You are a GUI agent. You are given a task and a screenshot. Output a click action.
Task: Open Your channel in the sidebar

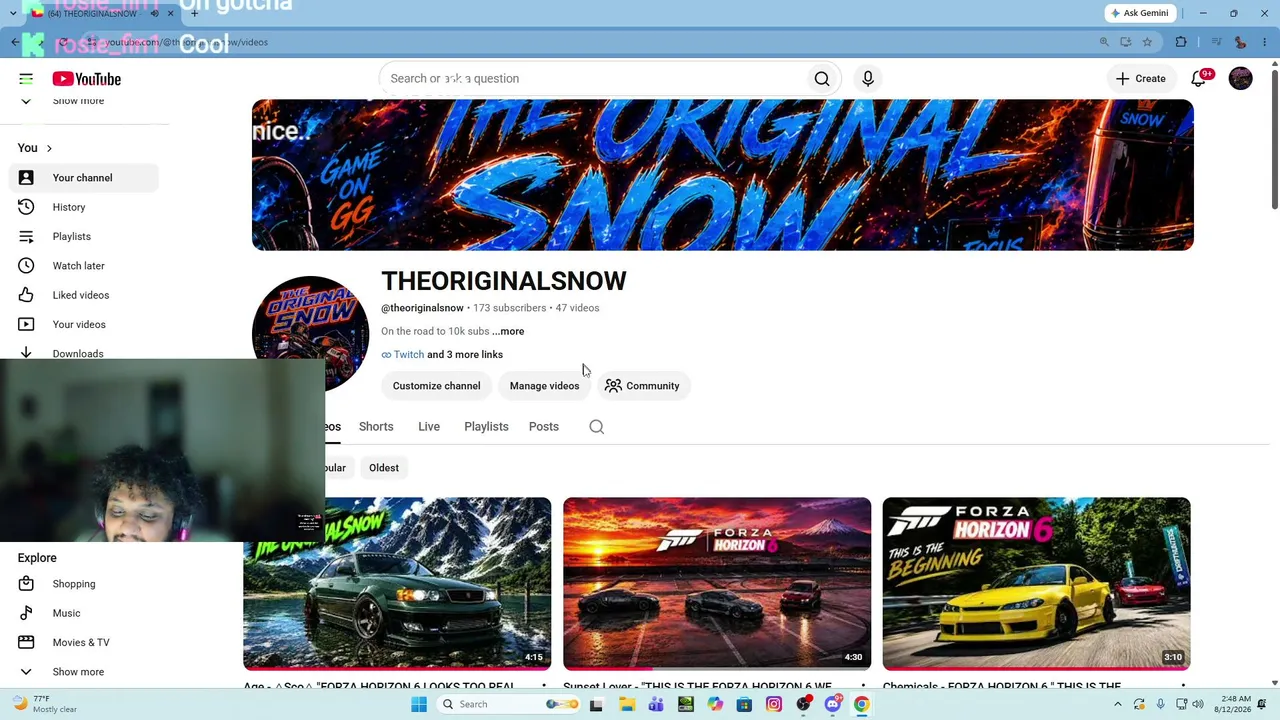pyautogui.click(x=84, y=178)
